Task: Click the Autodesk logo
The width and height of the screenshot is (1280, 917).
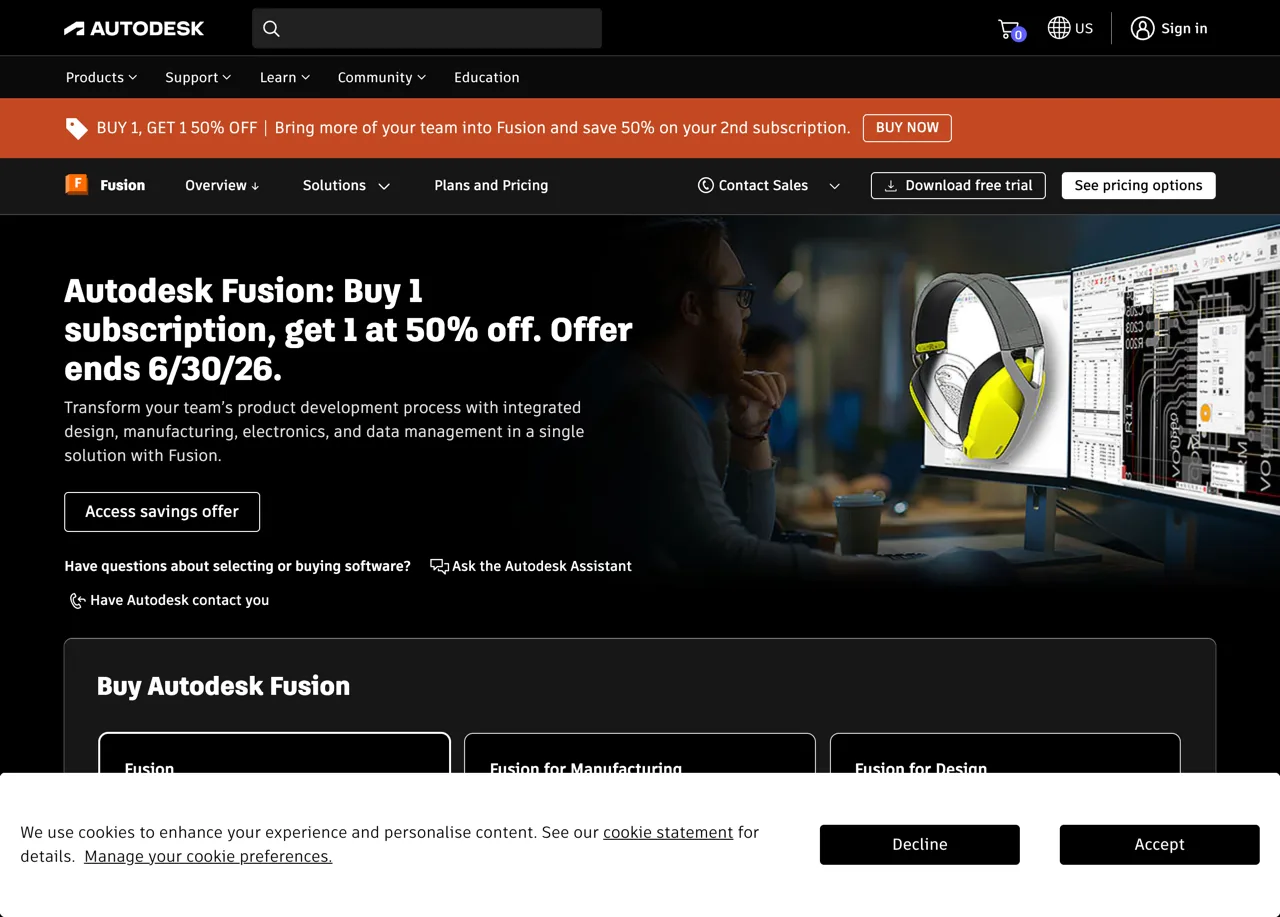Action: pyautogui.click(x=134, y=28)
